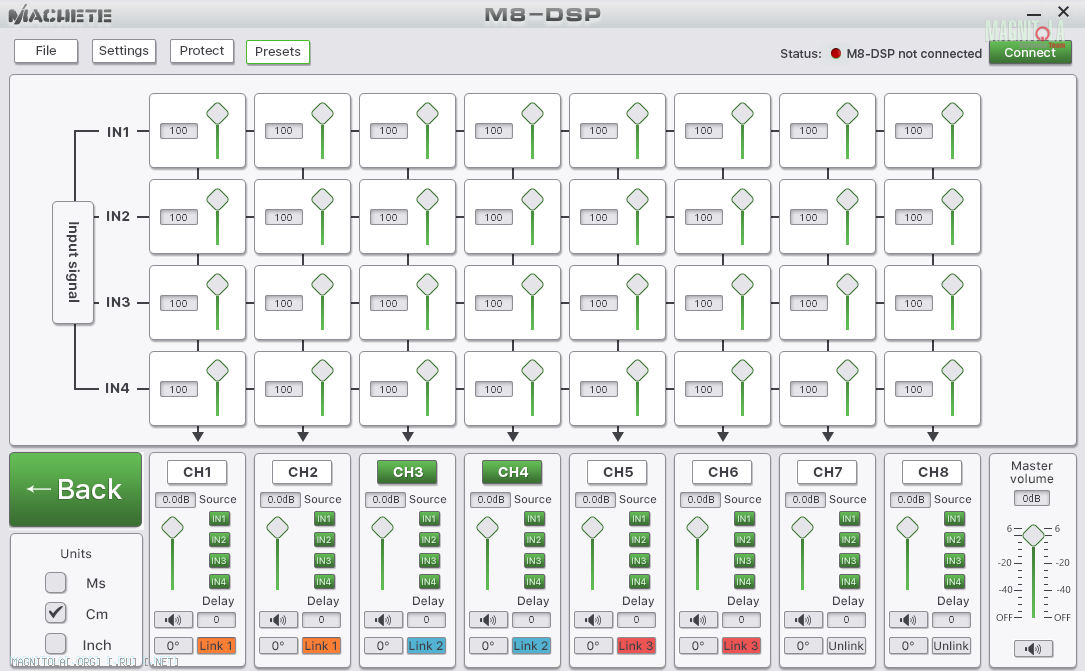Mute the CH7 output speaker icon

coord(803,620)
